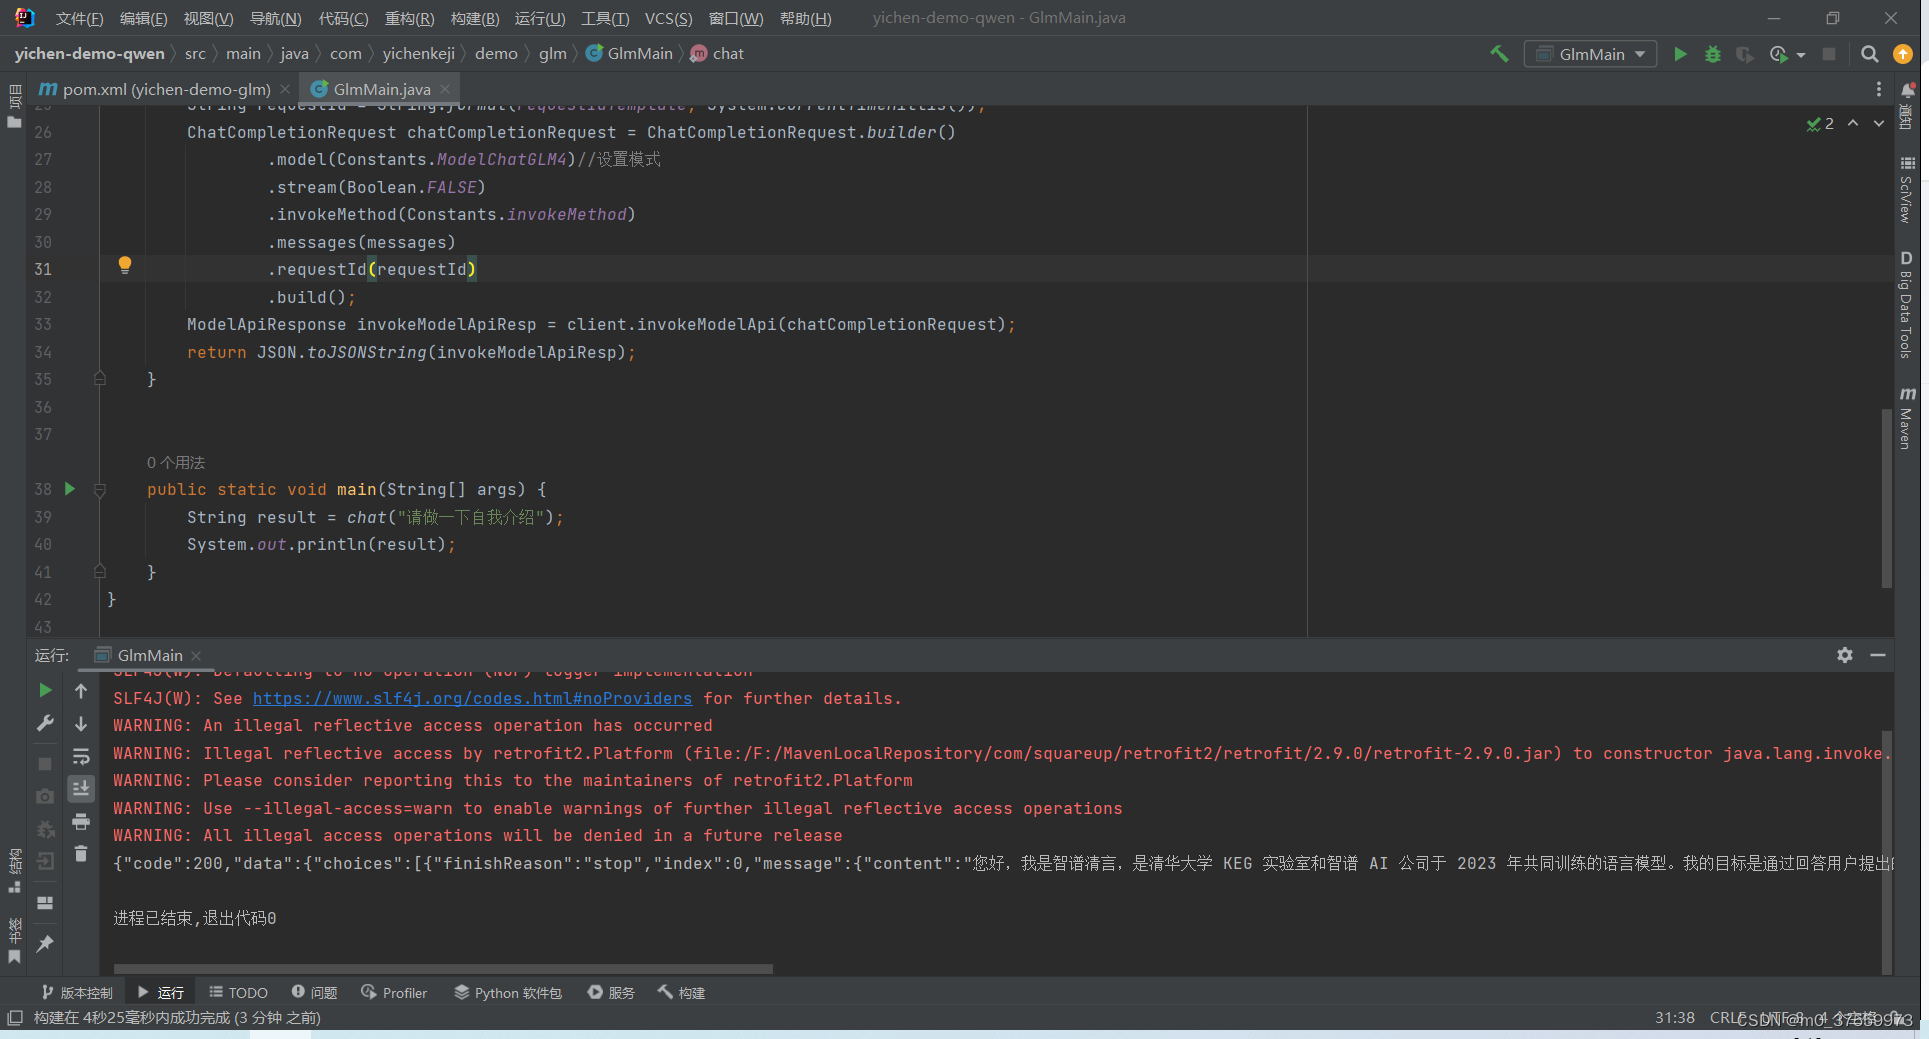The width and height of the screenshot is (1929, 1039).
Task: Click the 0 个用法 usages hint
Action: pyautogui.click(x=175, y=462)
